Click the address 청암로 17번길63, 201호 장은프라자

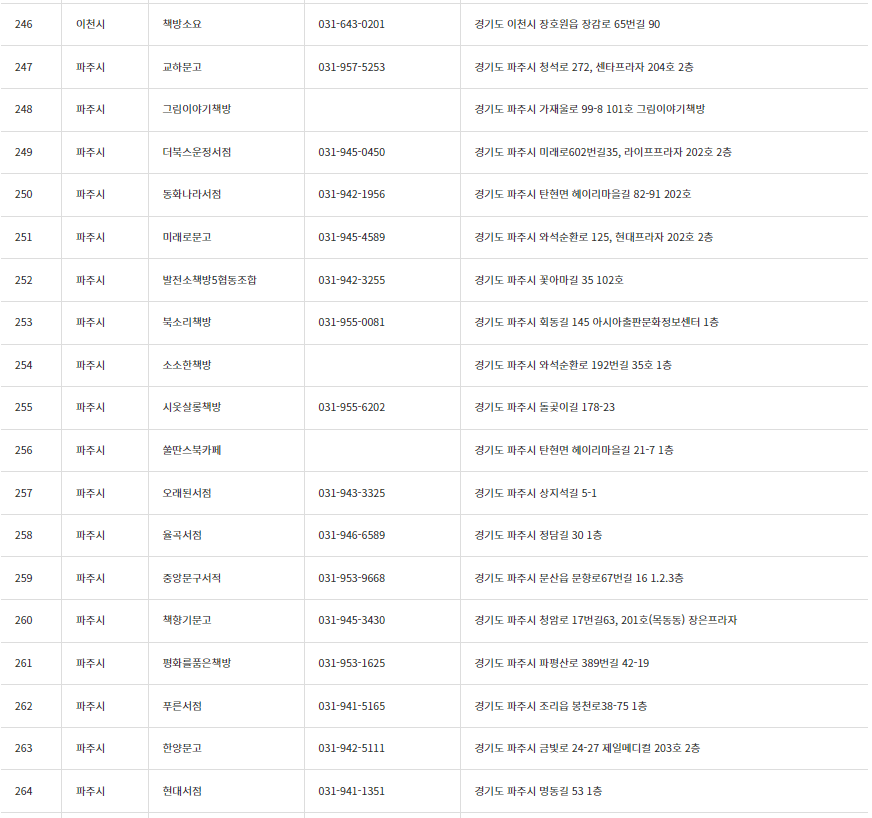click(606, 621)
